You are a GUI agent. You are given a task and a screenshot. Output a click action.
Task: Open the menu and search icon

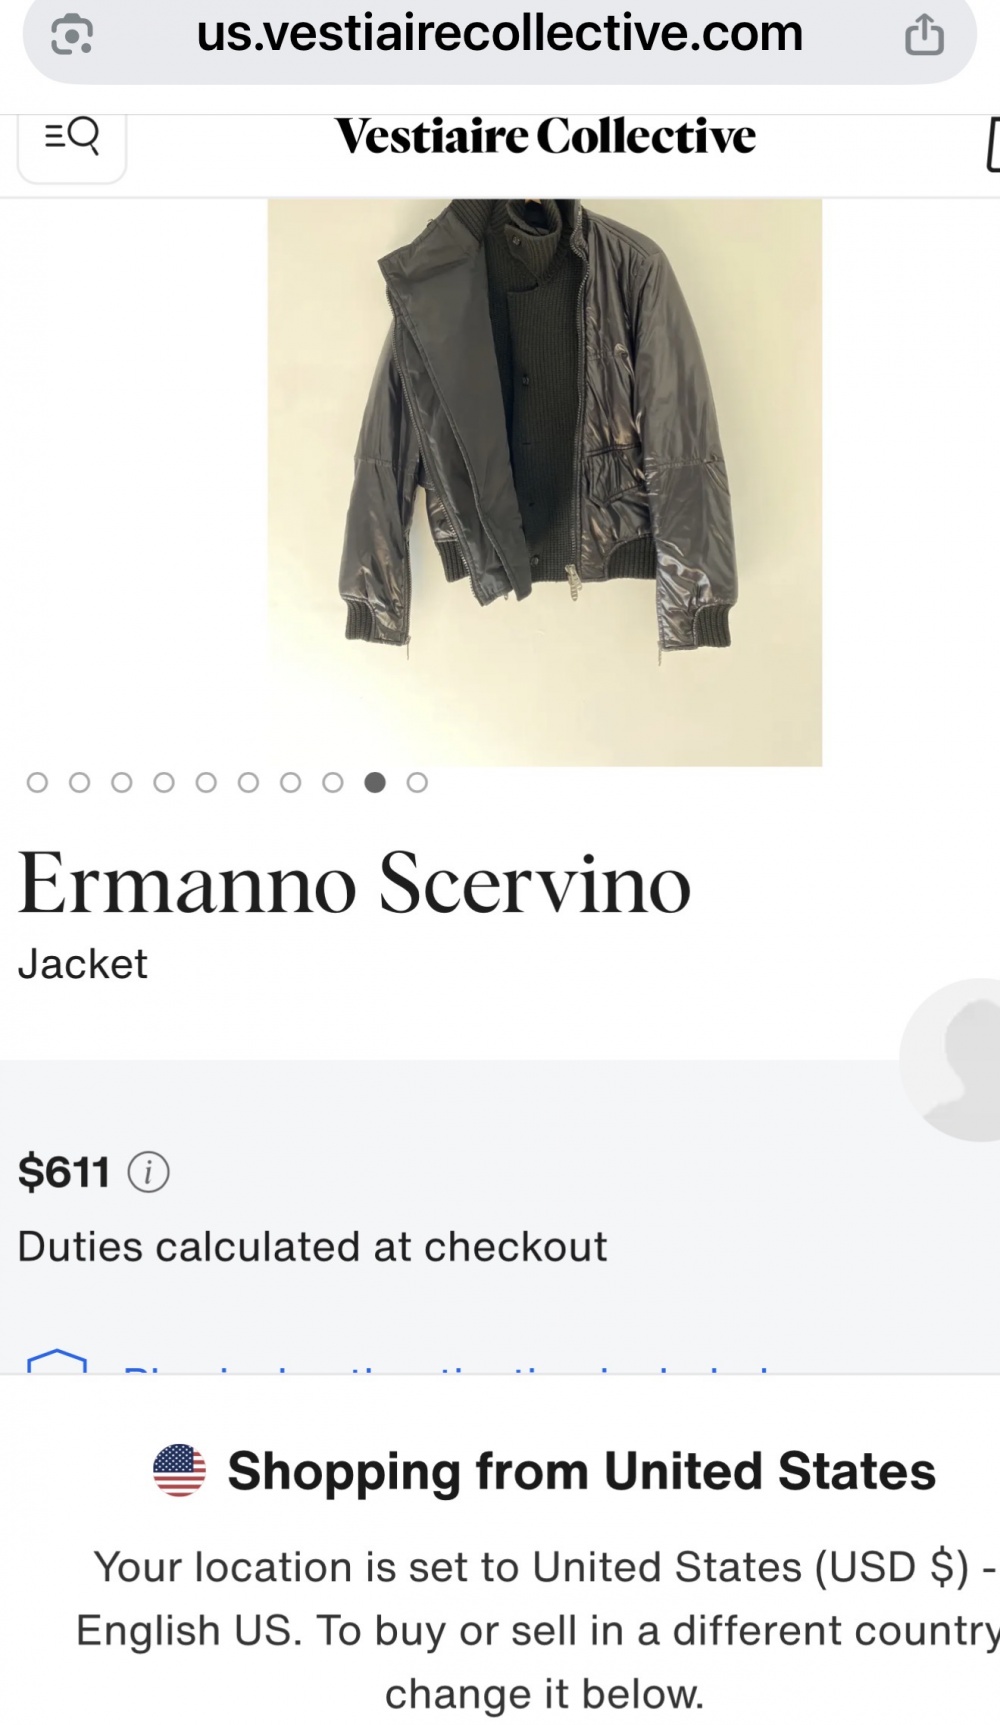point(72,136)
